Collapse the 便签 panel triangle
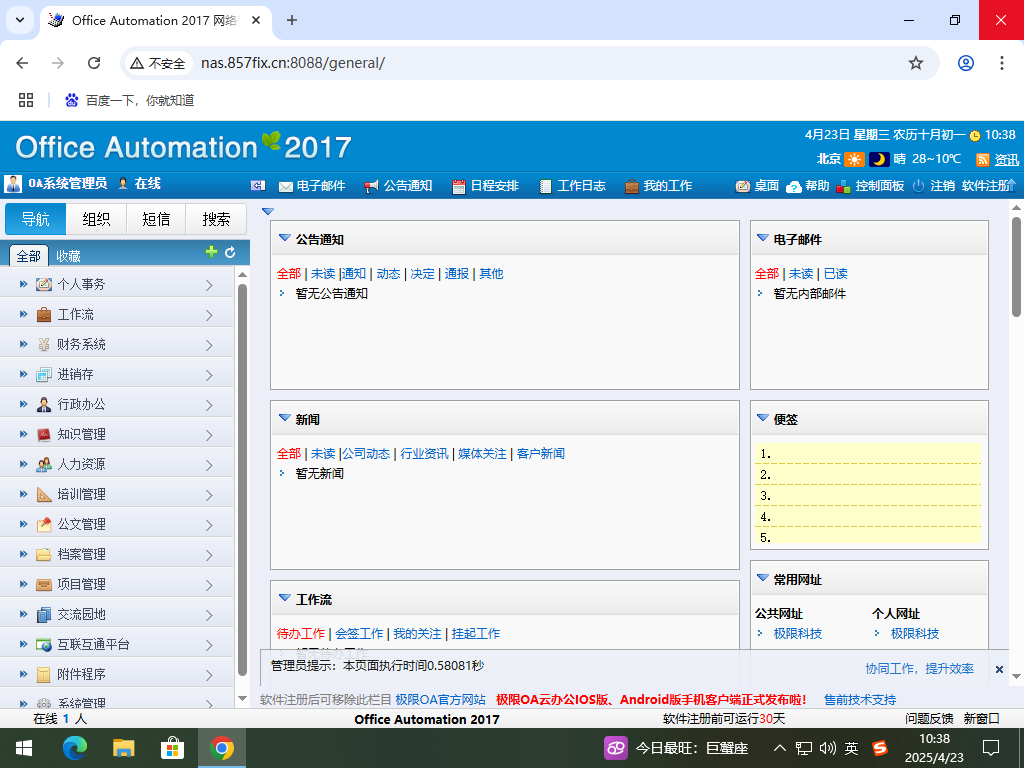The height and width of the screenshot is (768, 1024). click(762, 417)
